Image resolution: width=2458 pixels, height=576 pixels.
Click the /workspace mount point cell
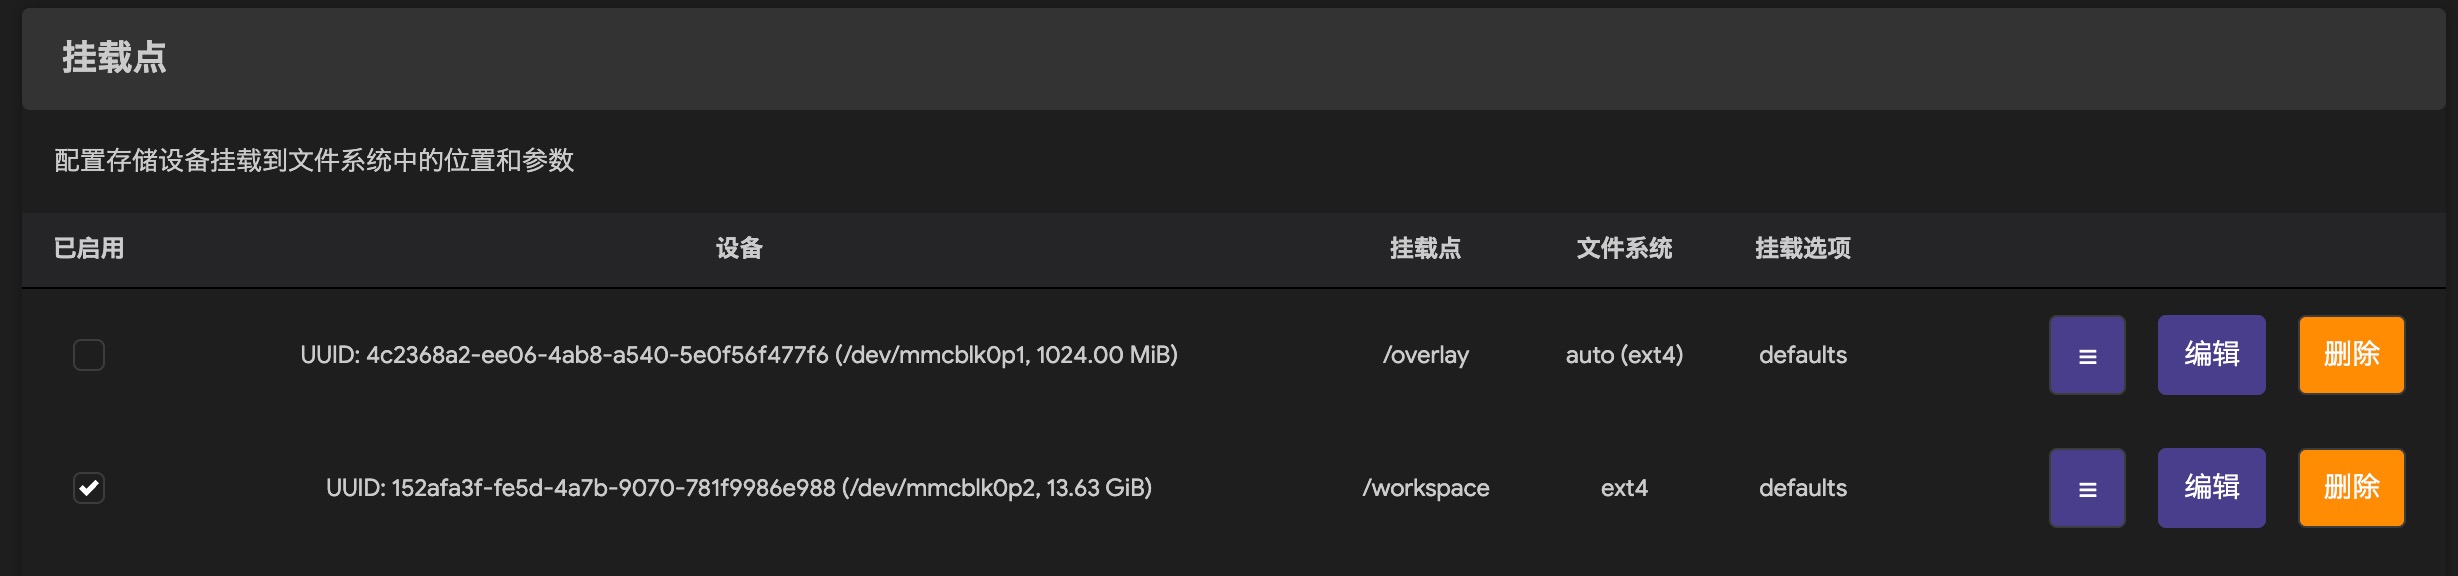click(x=1425, y=488)
